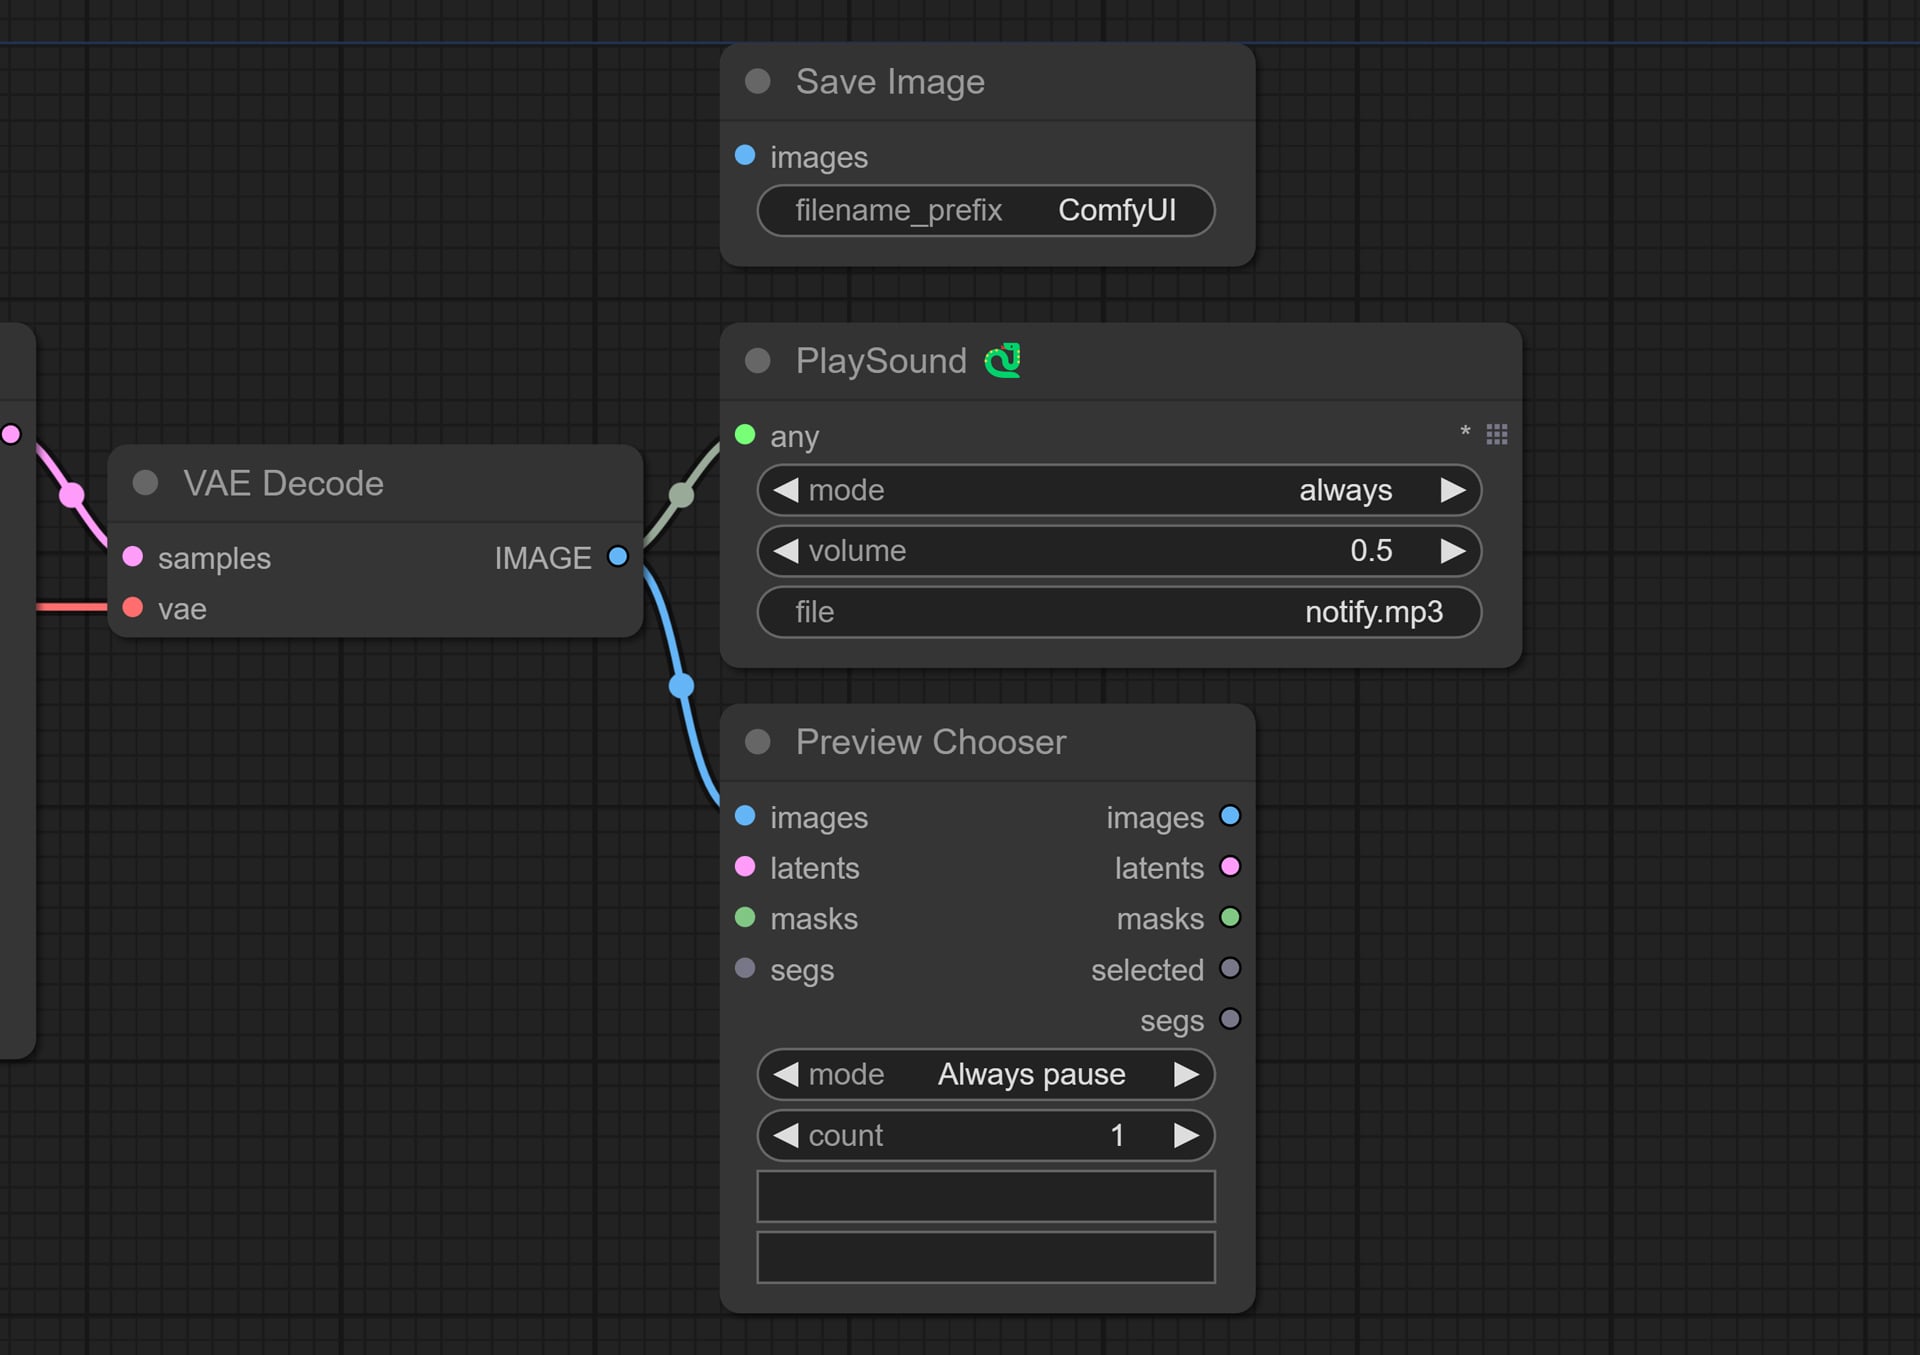This screenshot has width=1920, height=1355.
Task: Click the VAE Decode vae input socket
Action: pyautogui.click(x=133, y=607)
